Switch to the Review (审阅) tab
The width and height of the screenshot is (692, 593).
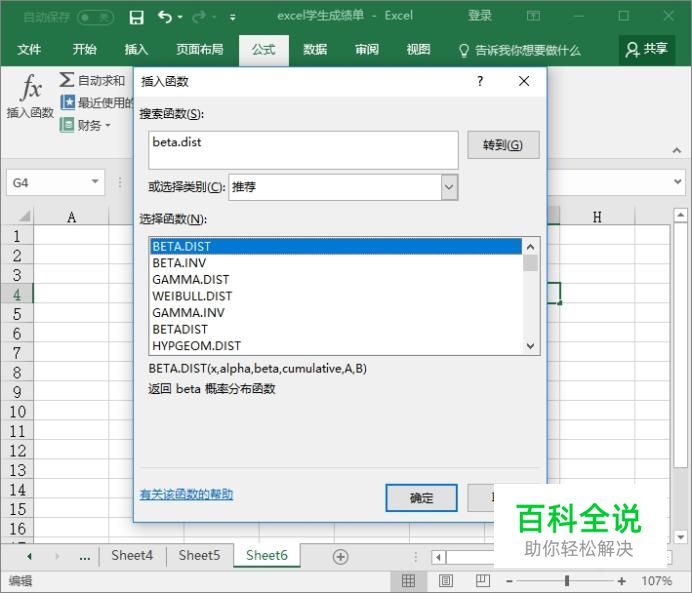[x=367, y=49]
